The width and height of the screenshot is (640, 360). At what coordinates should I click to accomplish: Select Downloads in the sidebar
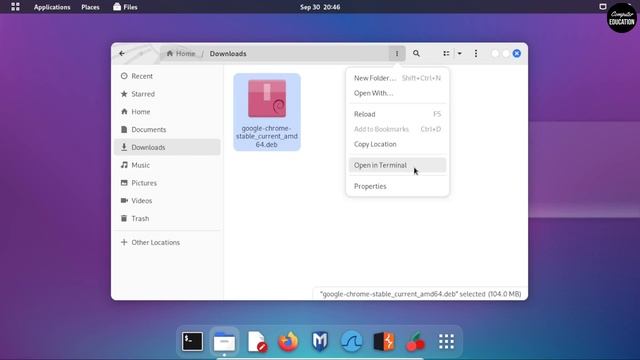pos(167,147)
